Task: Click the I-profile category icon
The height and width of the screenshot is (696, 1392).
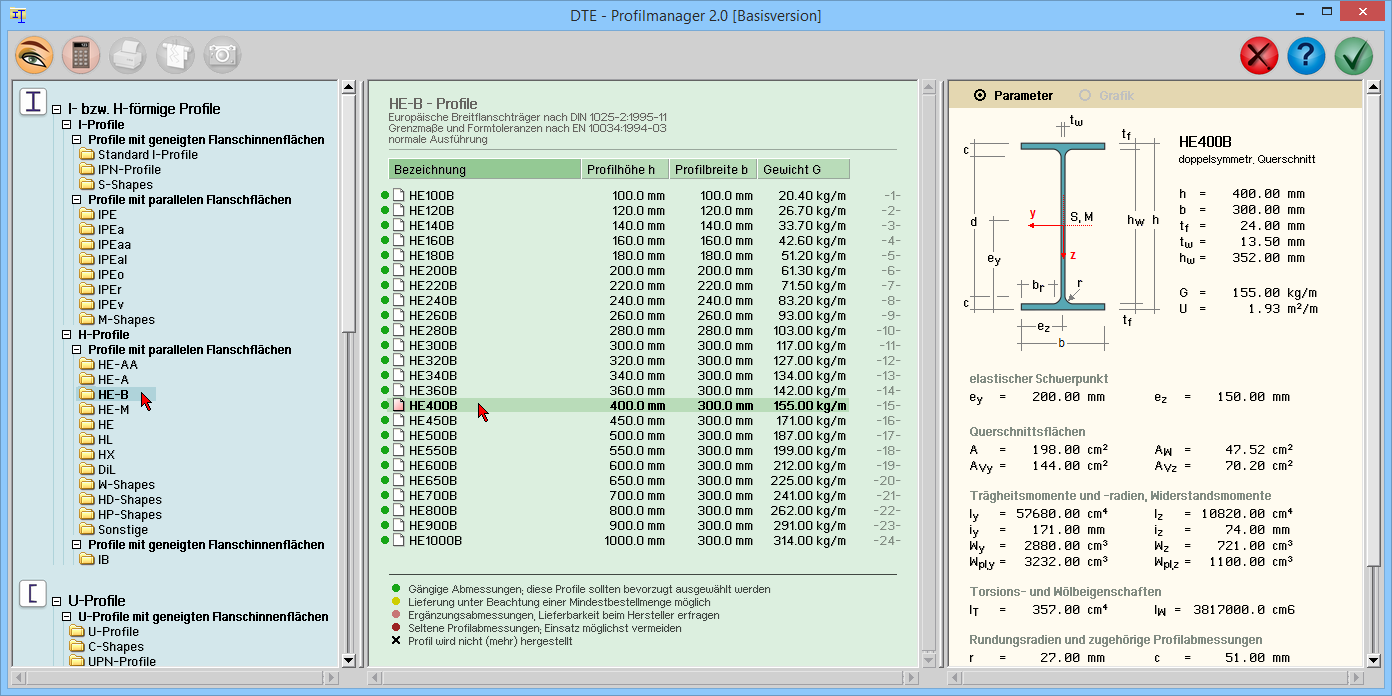Action: [33, 102]
